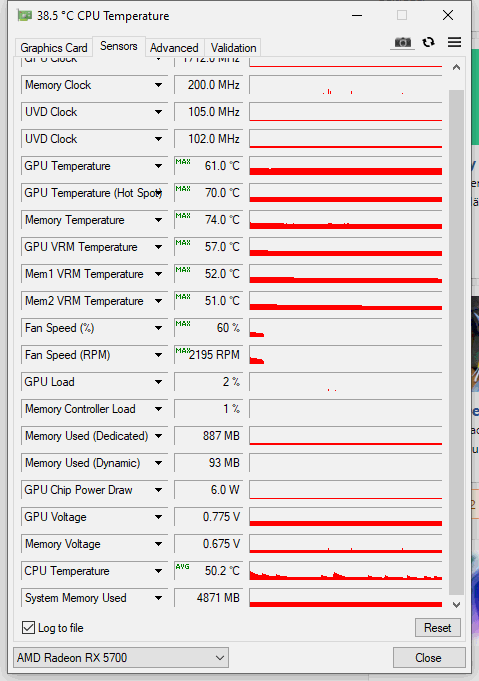Open the Memory Controller Load dropdown arrow
479x681 pixels.
159,409
